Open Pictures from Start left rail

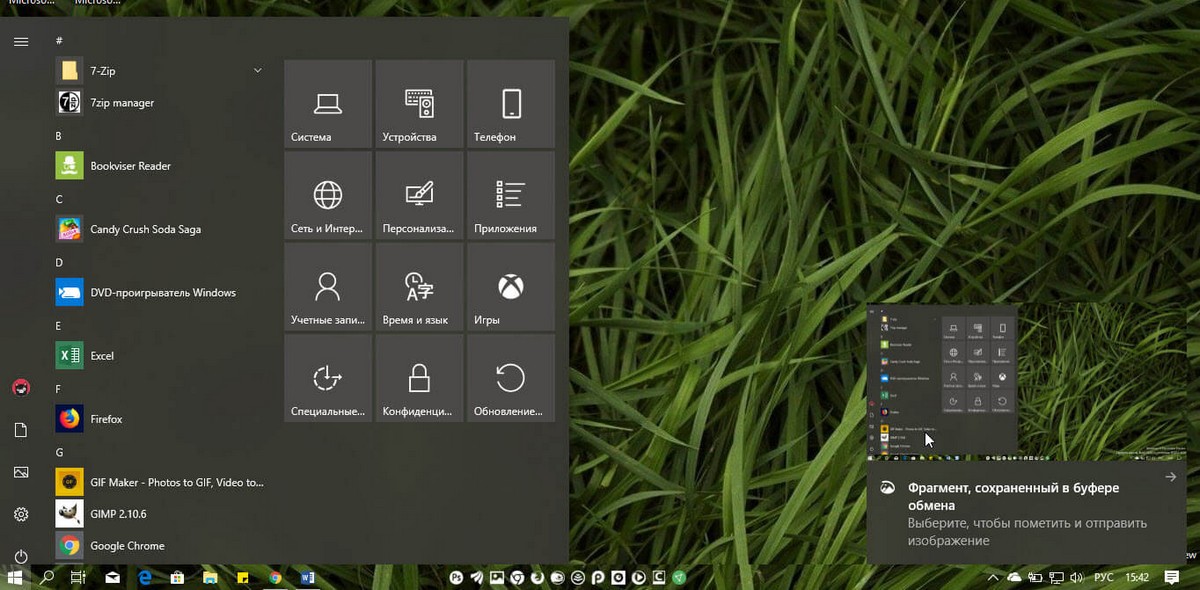[x=20, y=472]
